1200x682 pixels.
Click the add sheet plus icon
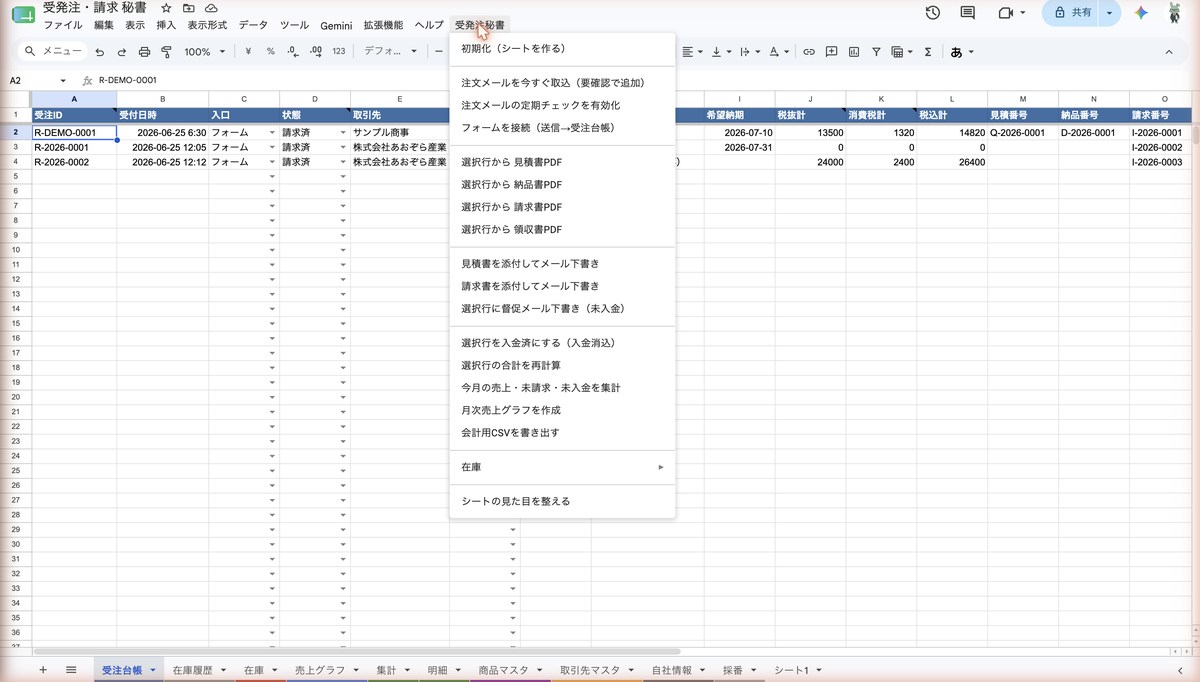pos(43,669)
